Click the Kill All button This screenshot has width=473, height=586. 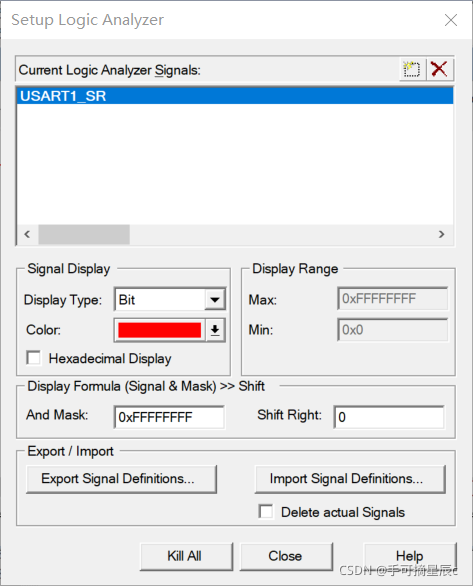tap(186, 556)
